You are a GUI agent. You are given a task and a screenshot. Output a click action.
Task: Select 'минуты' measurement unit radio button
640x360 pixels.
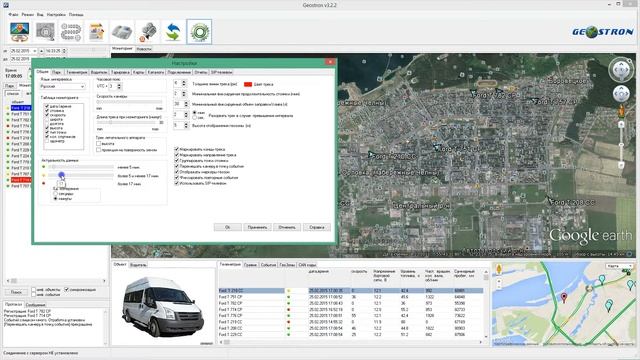pos(56,199)
